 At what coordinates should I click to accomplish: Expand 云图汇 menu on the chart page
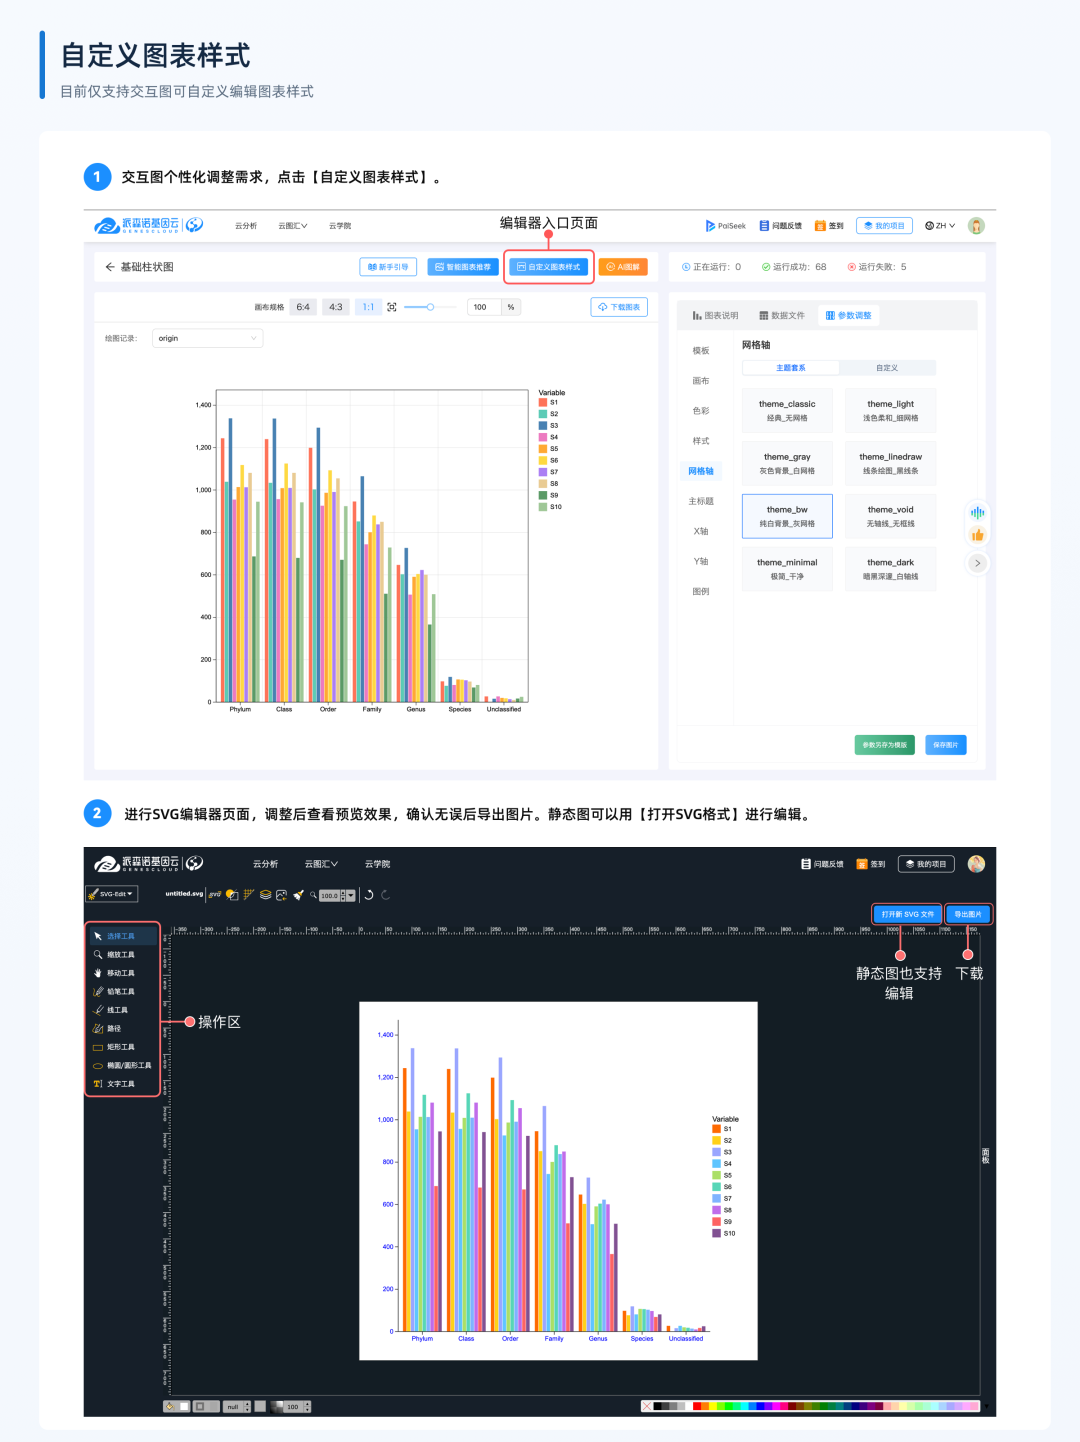click(x=293, y=226)
